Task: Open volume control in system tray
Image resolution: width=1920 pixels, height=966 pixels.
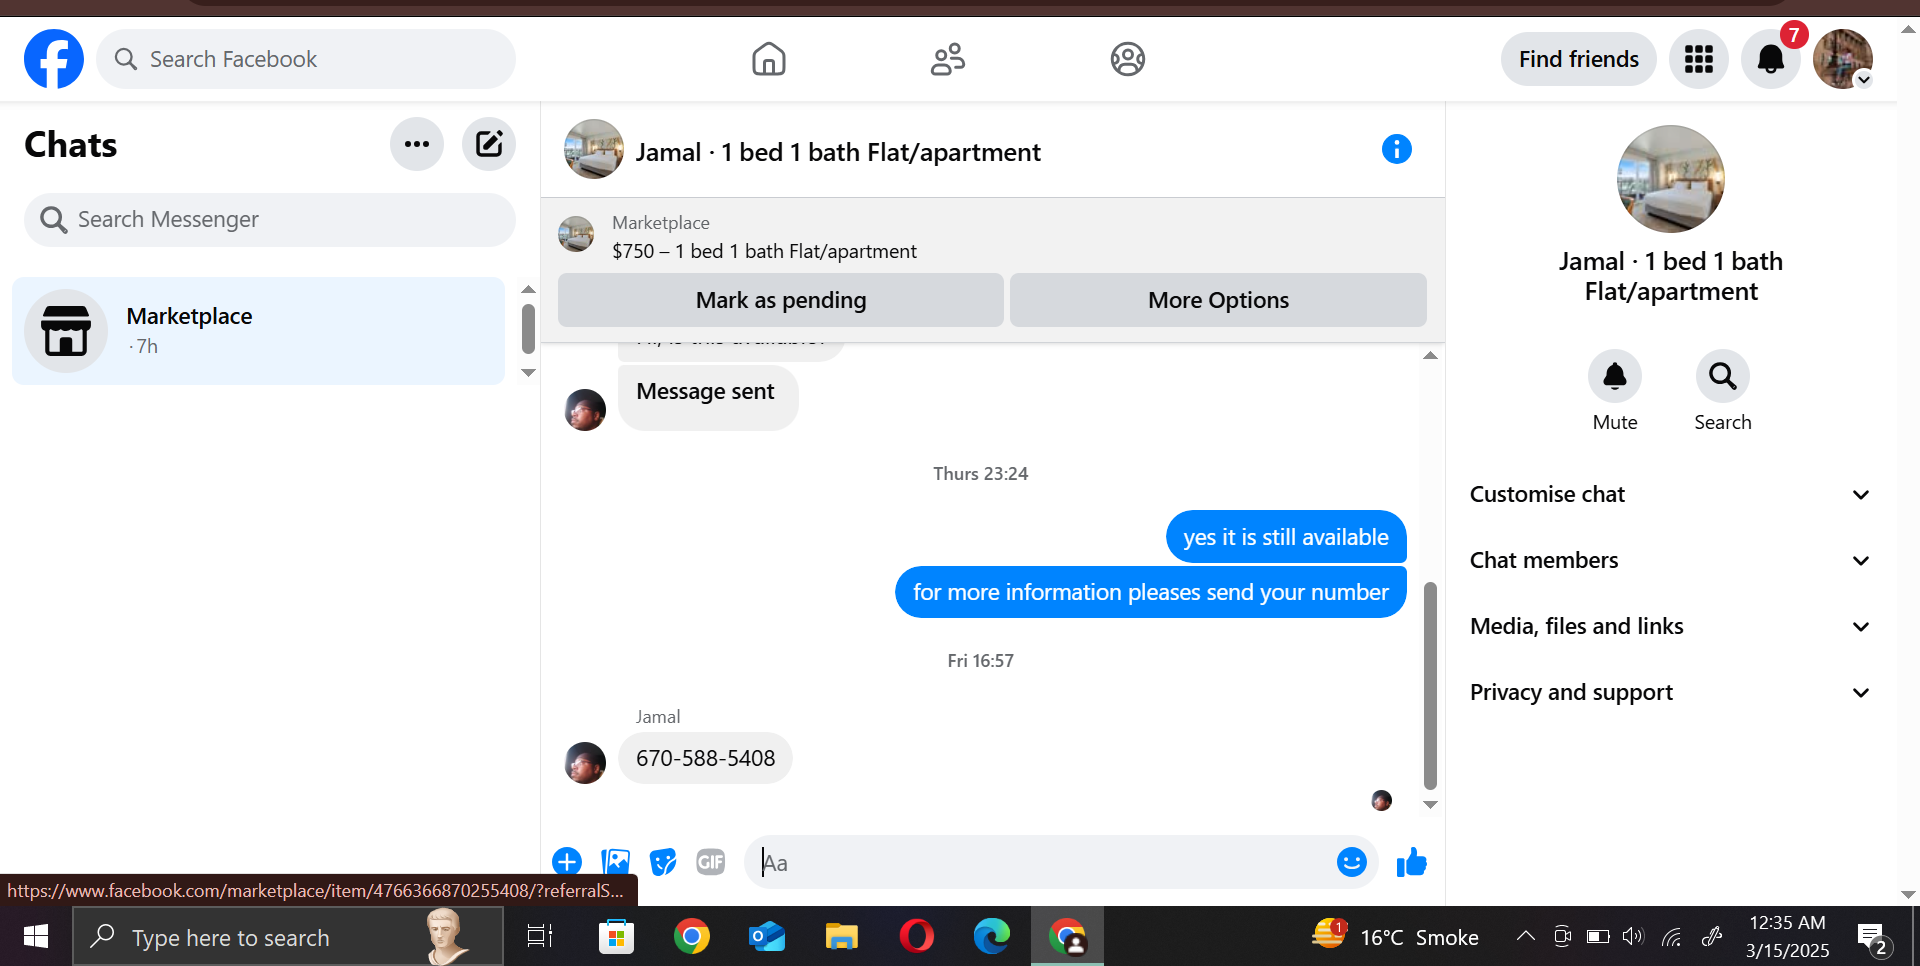Action: click(x=1633, y=936)
